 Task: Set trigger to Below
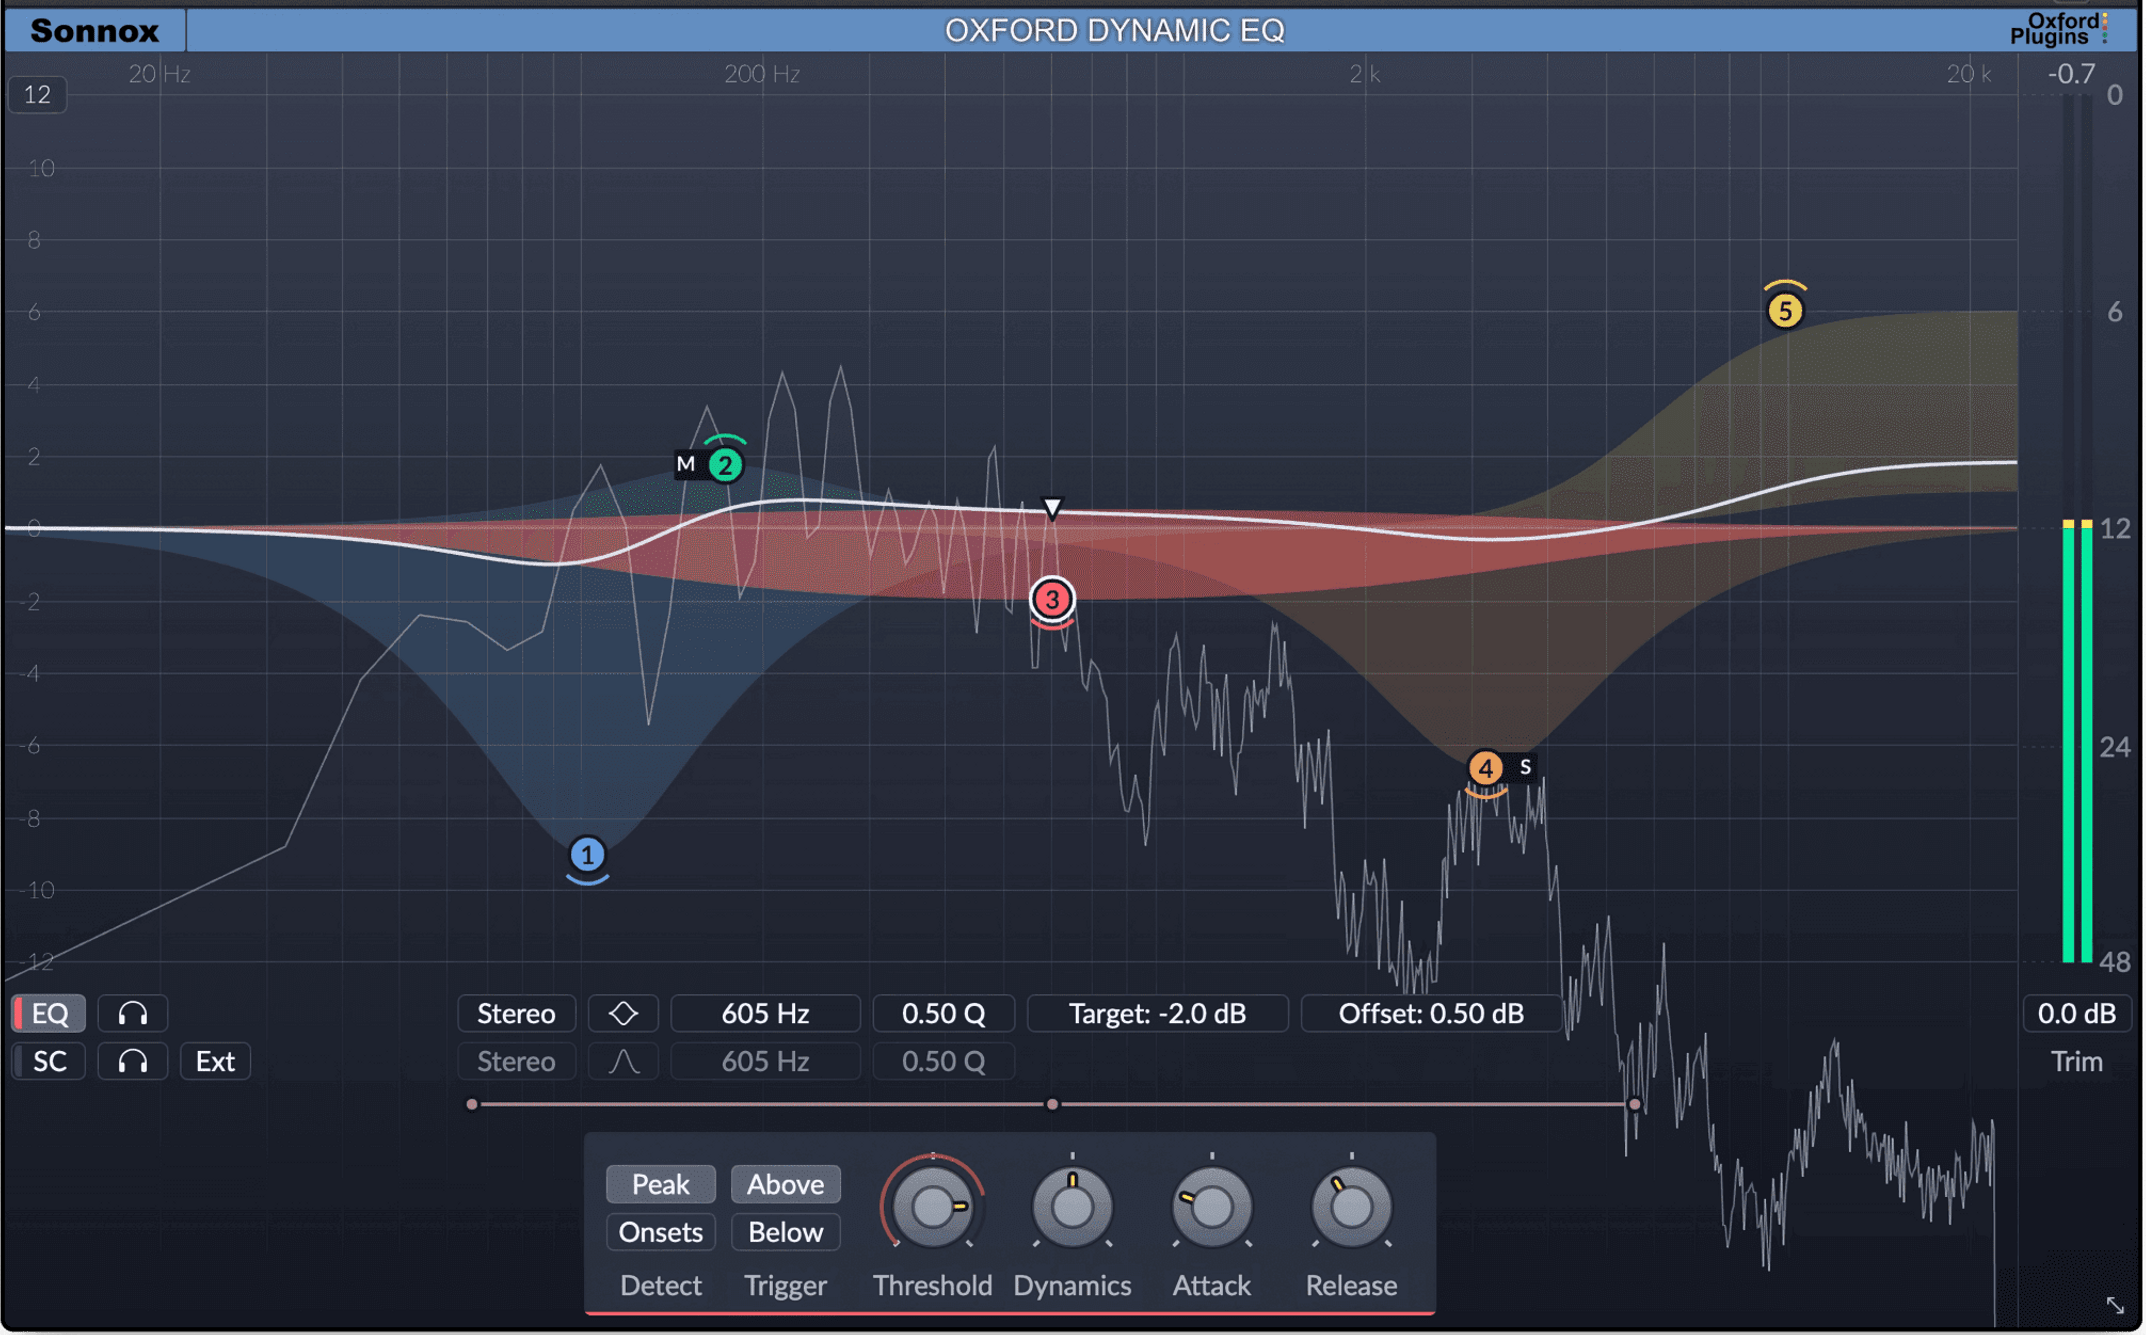(786, 1232)
